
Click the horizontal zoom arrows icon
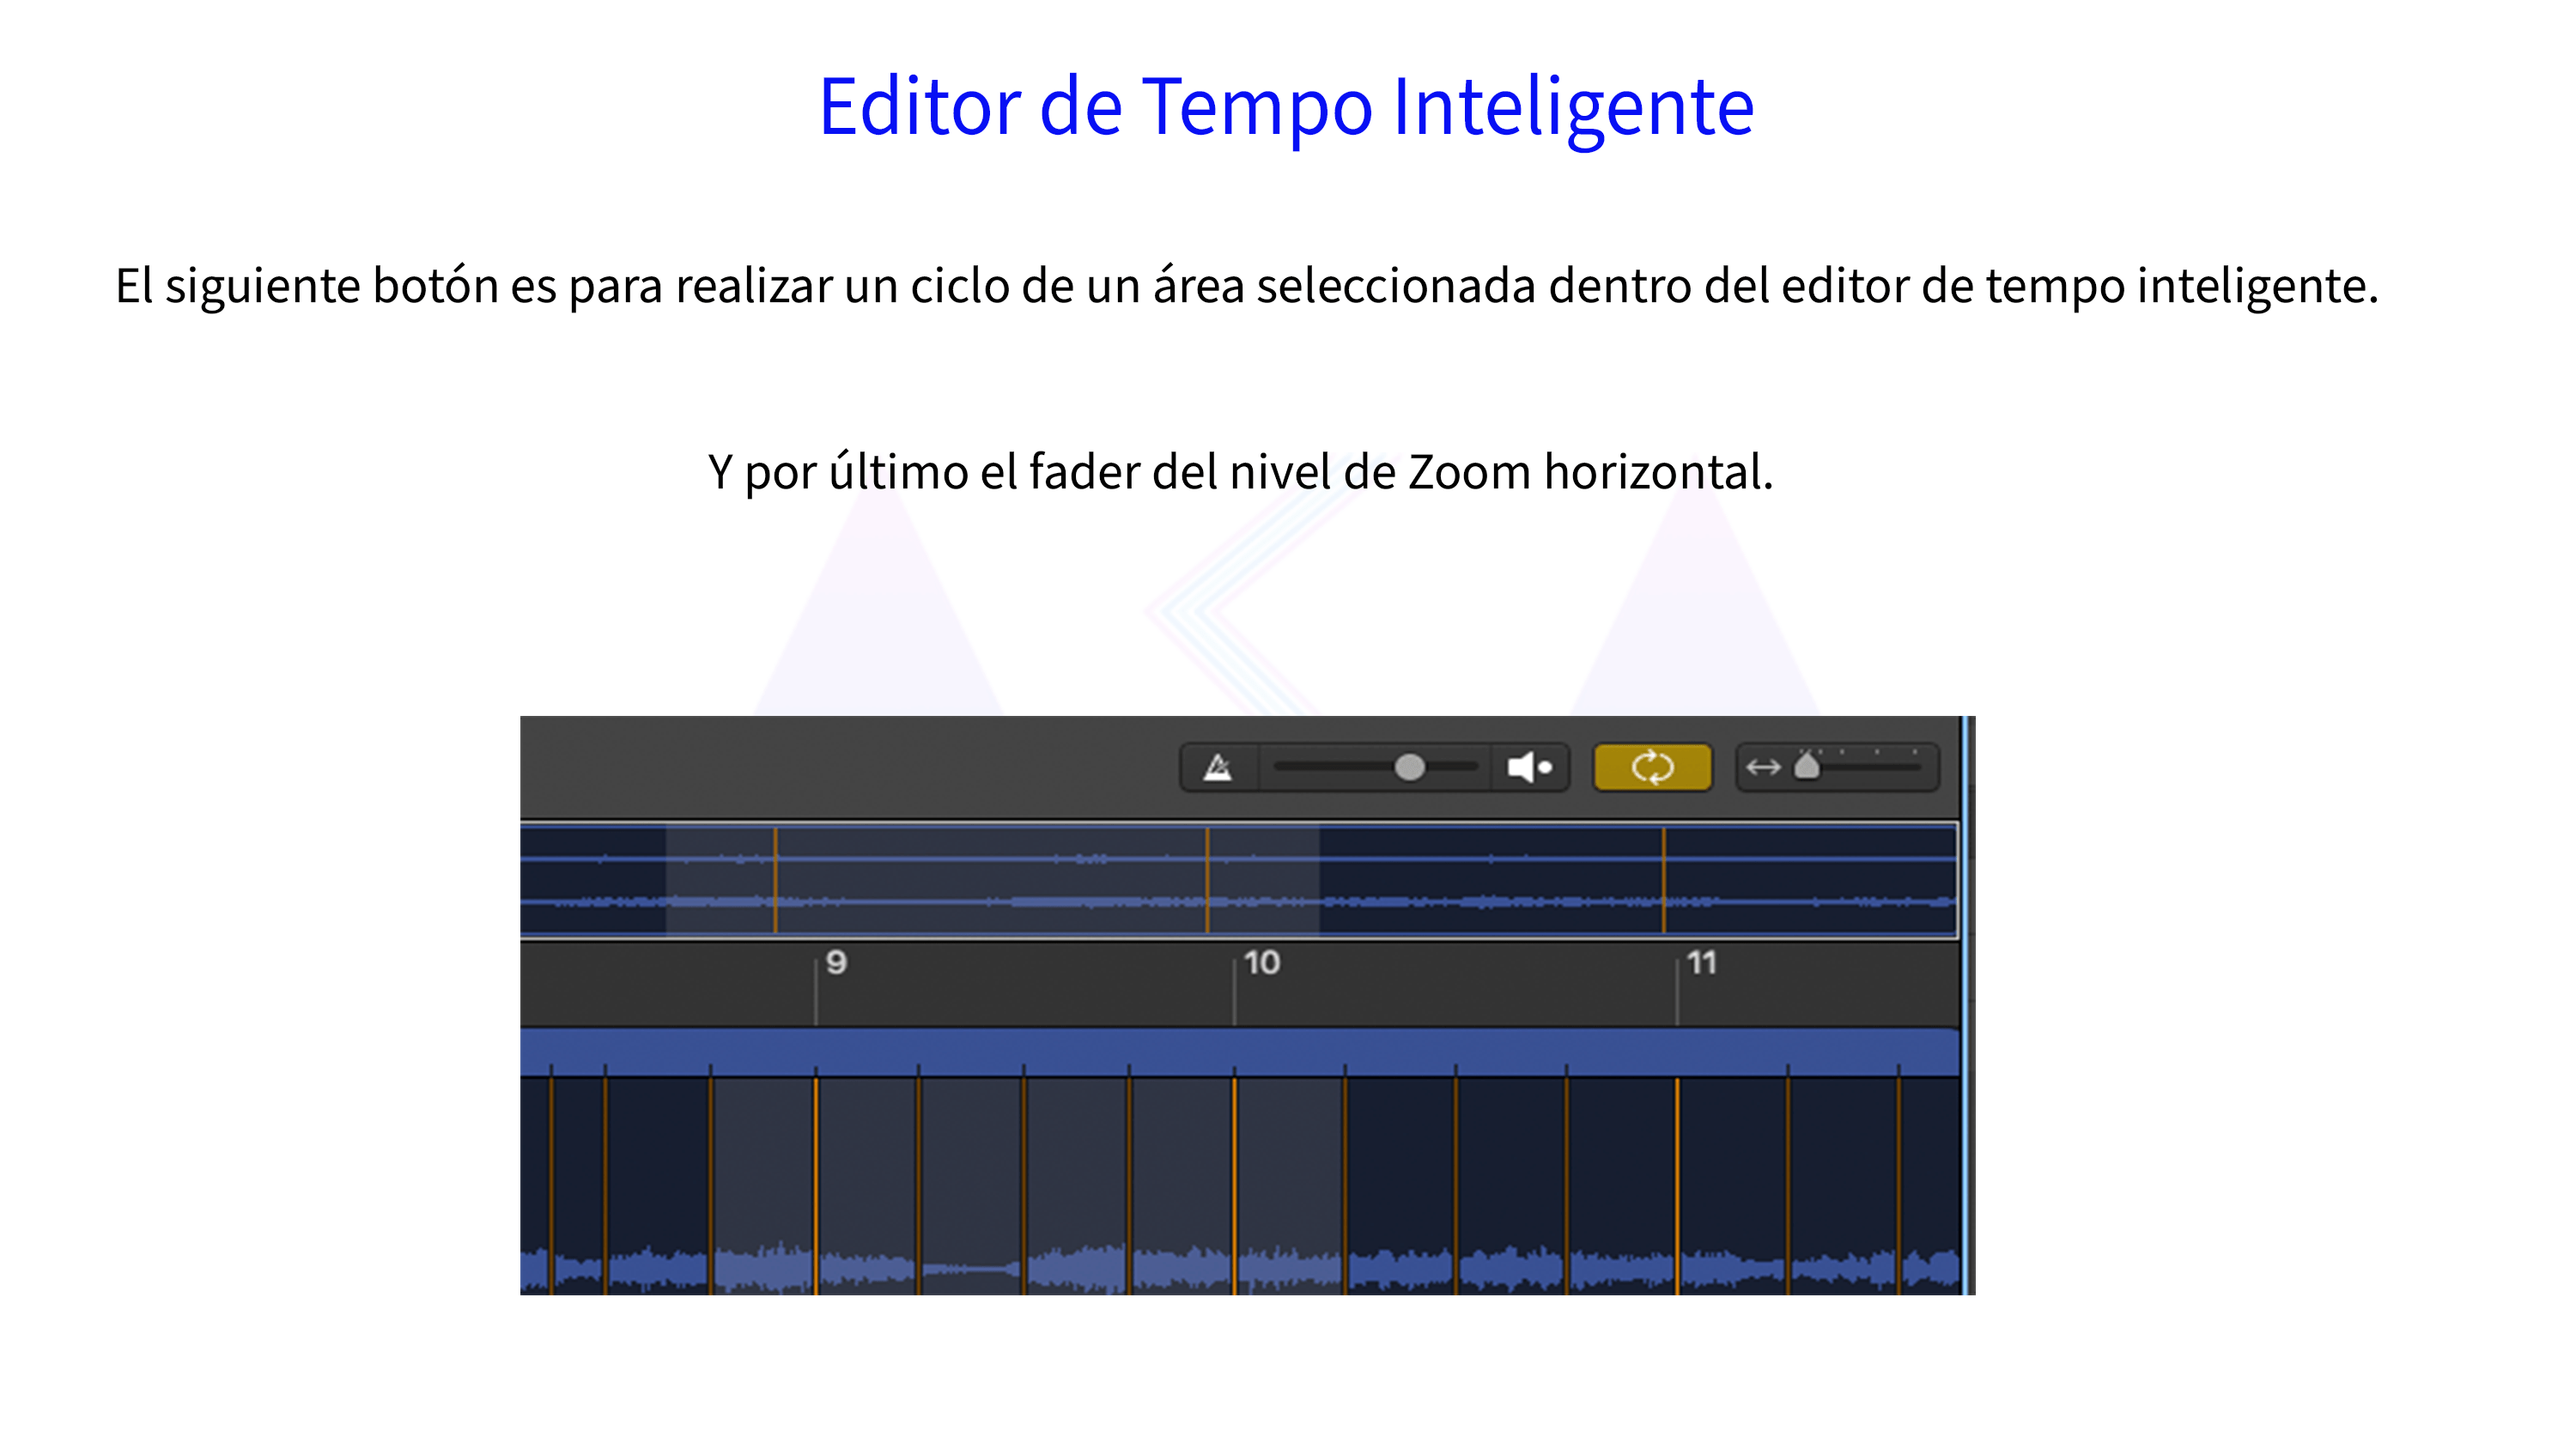1763,768
